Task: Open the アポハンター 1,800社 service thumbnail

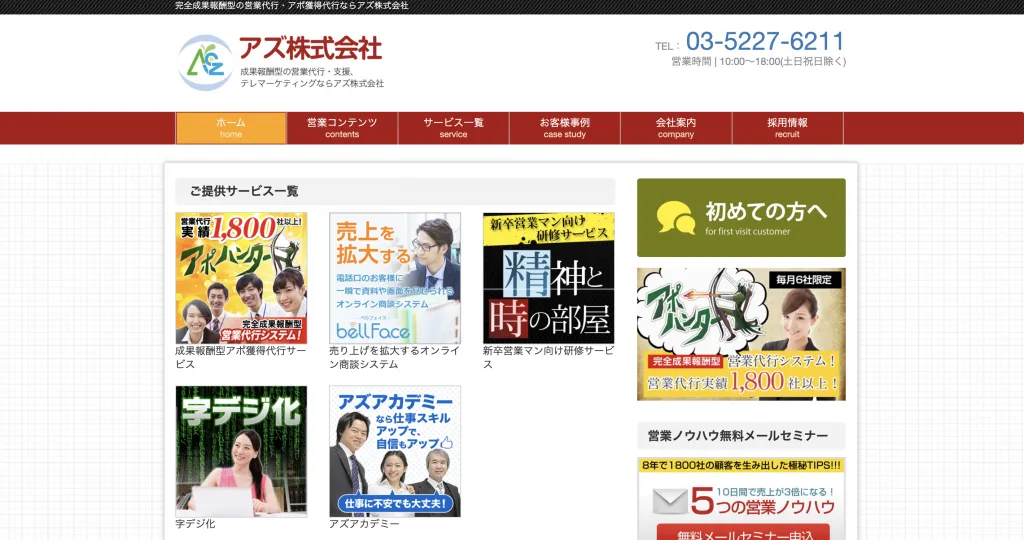Action: (x=241, y=278)
